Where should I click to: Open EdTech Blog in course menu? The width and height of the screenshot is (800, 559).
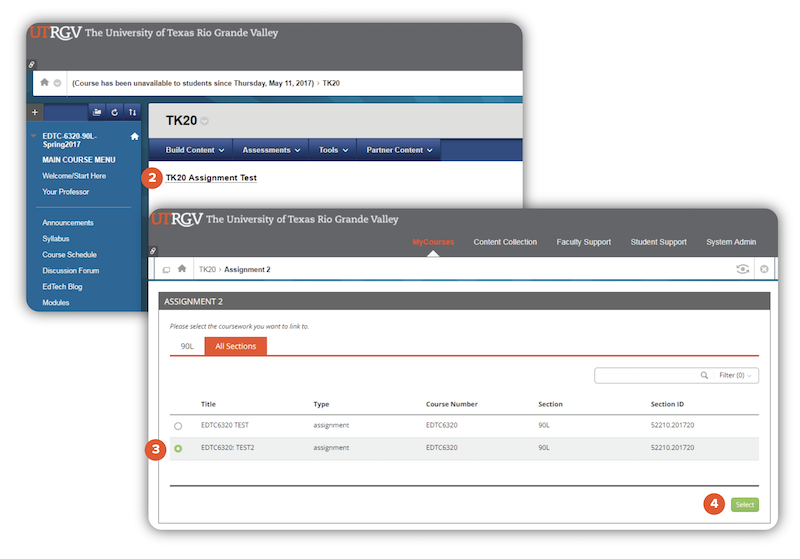point(62,287)
